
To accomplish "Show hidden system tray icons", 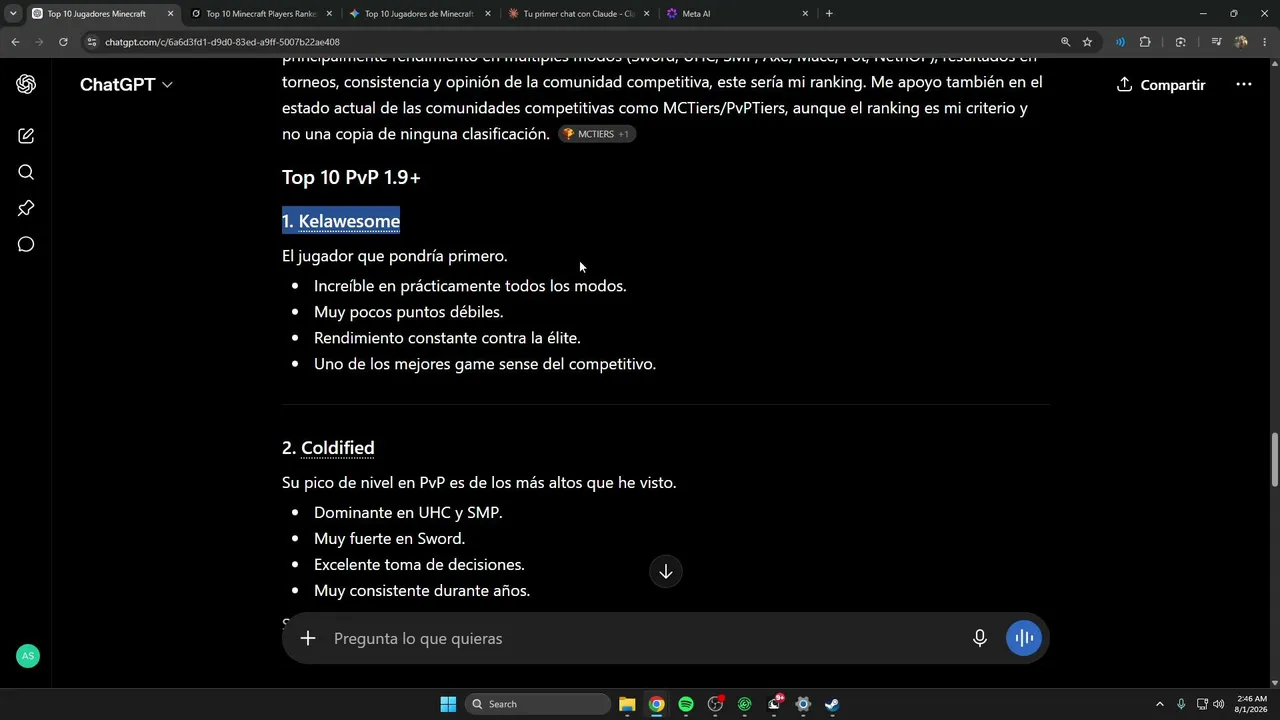I will tap(1159, 704).
